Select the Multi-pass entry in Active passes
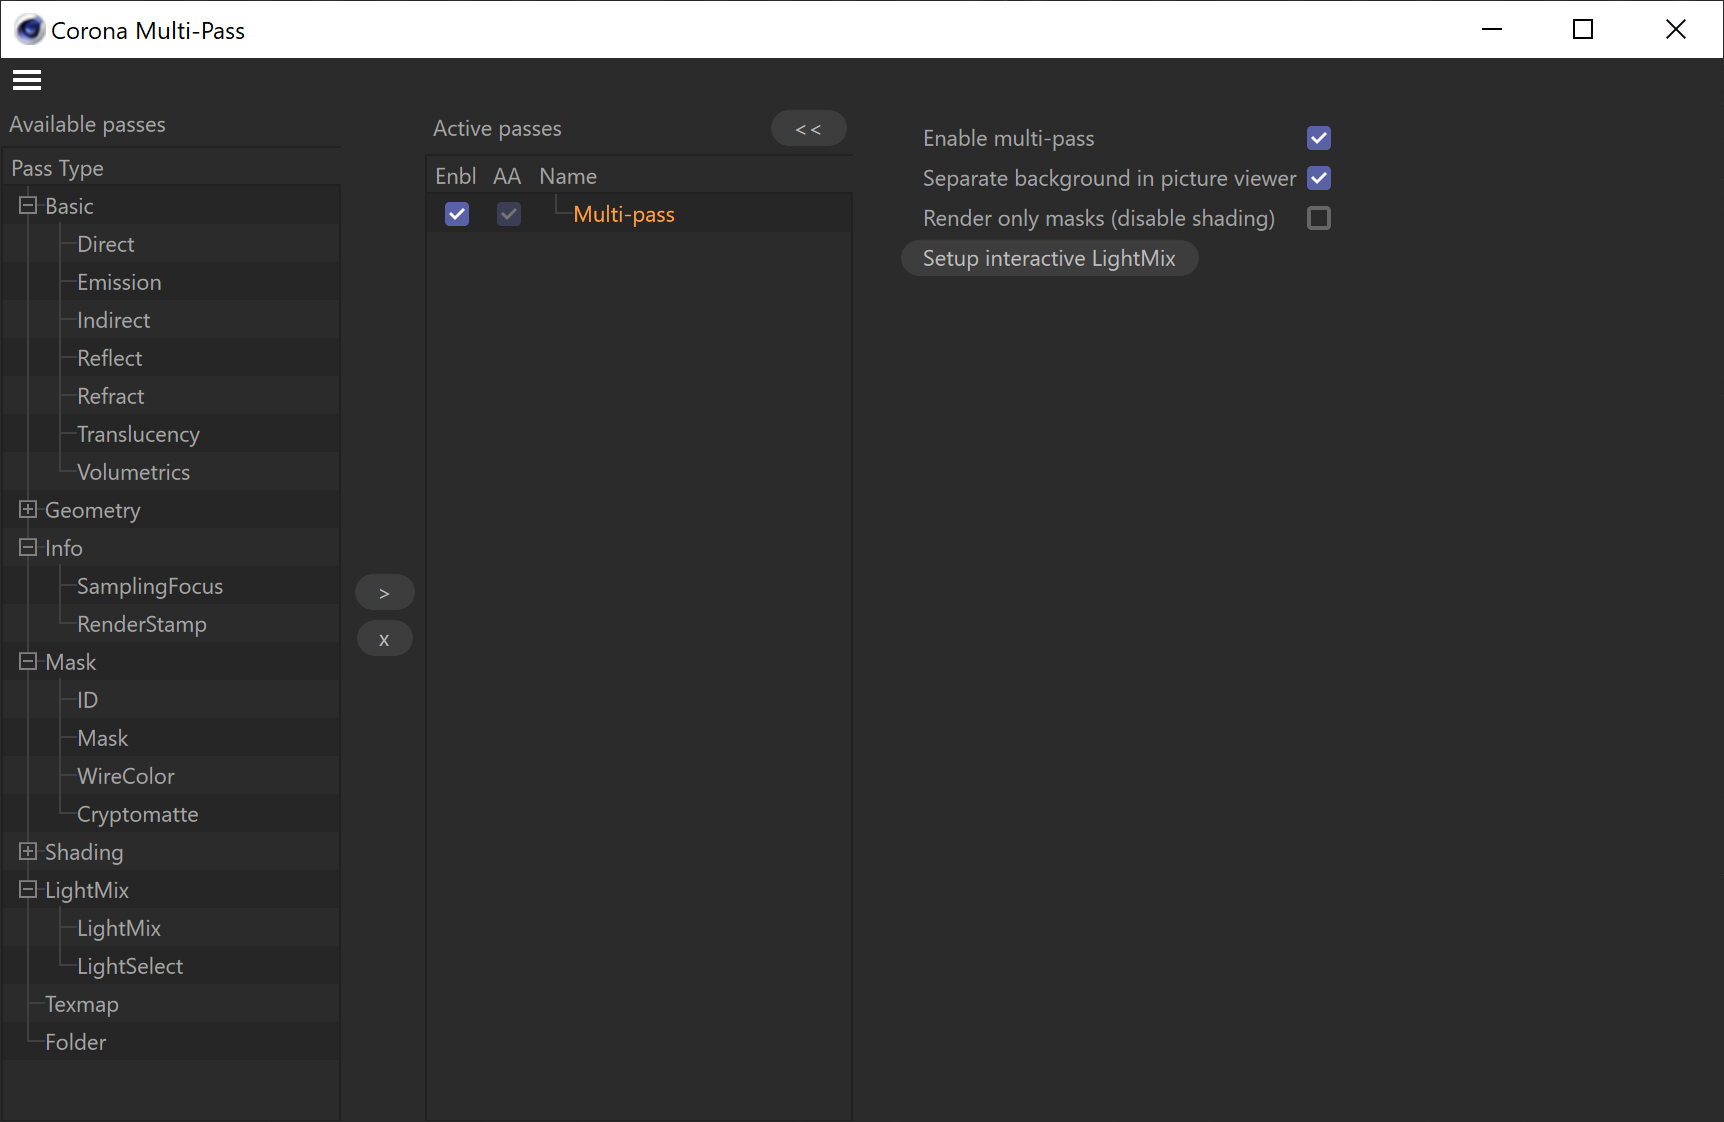This screenshot has width=1724, height=1122. click(x=624, y=214)
